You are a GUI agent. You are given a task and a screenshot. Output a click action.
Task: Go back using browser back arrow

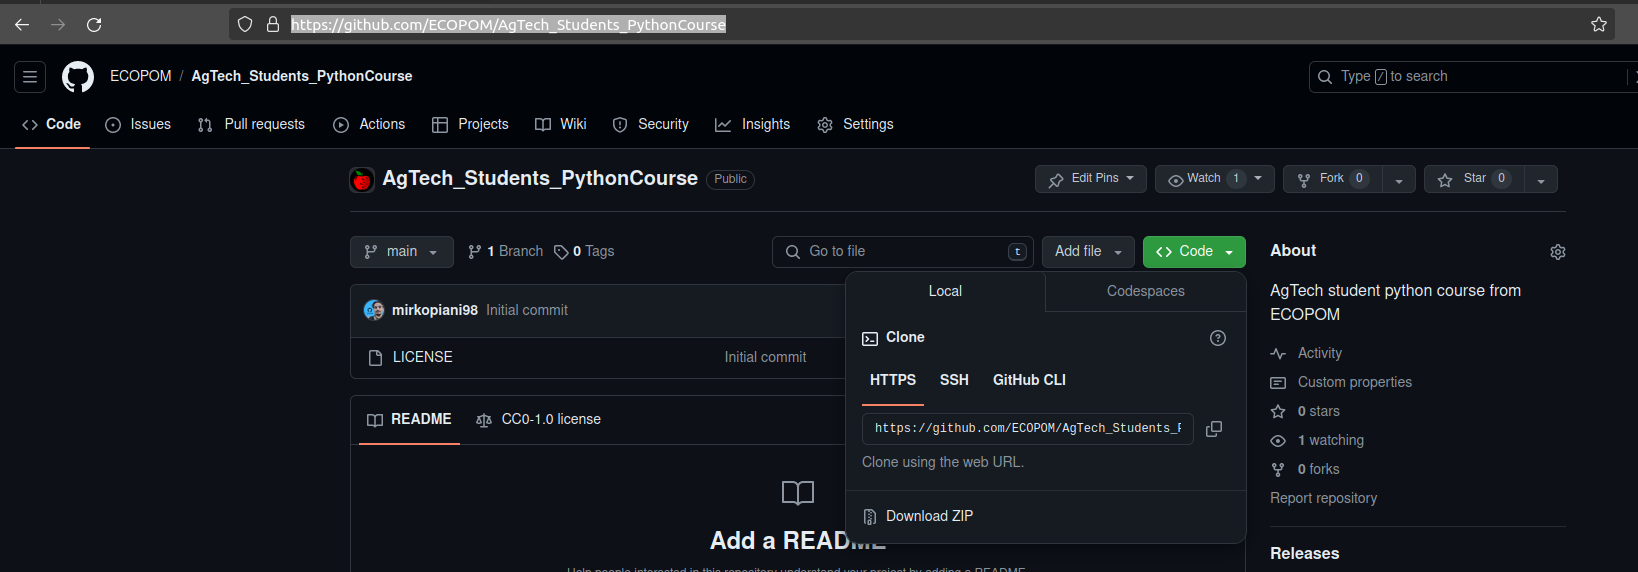pos(22,24)
